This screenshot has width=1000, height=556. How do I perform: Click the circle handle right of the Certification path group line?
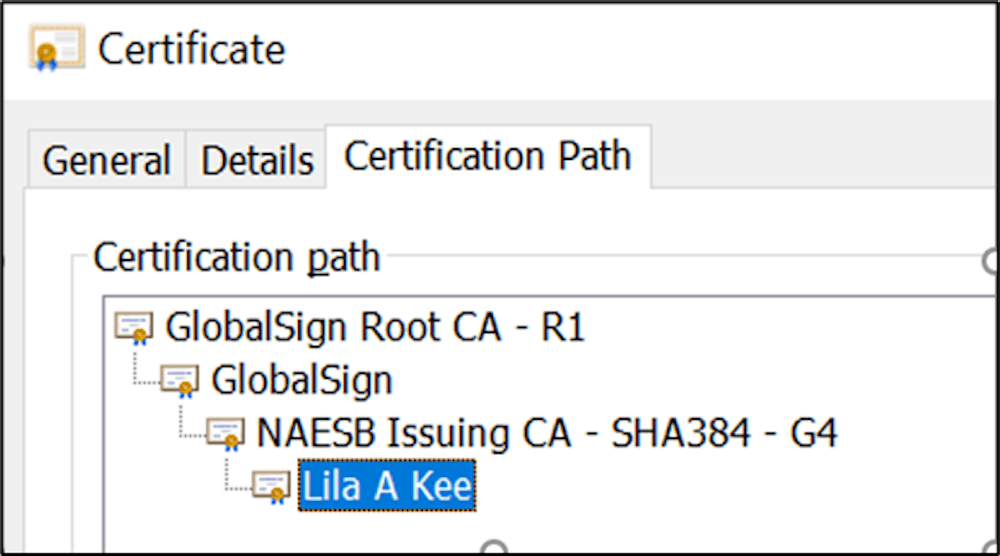click(x=990, y=261)
